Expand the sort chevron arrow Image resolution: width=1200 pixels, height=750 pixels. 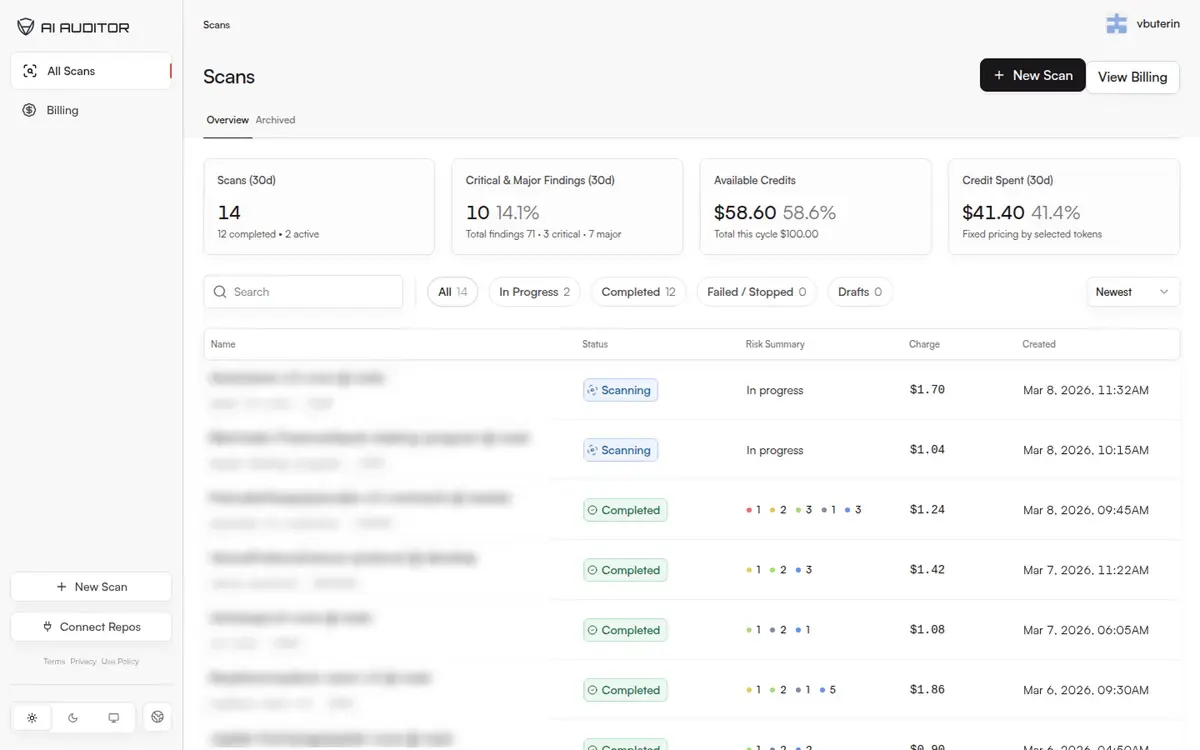(1163, 292)
